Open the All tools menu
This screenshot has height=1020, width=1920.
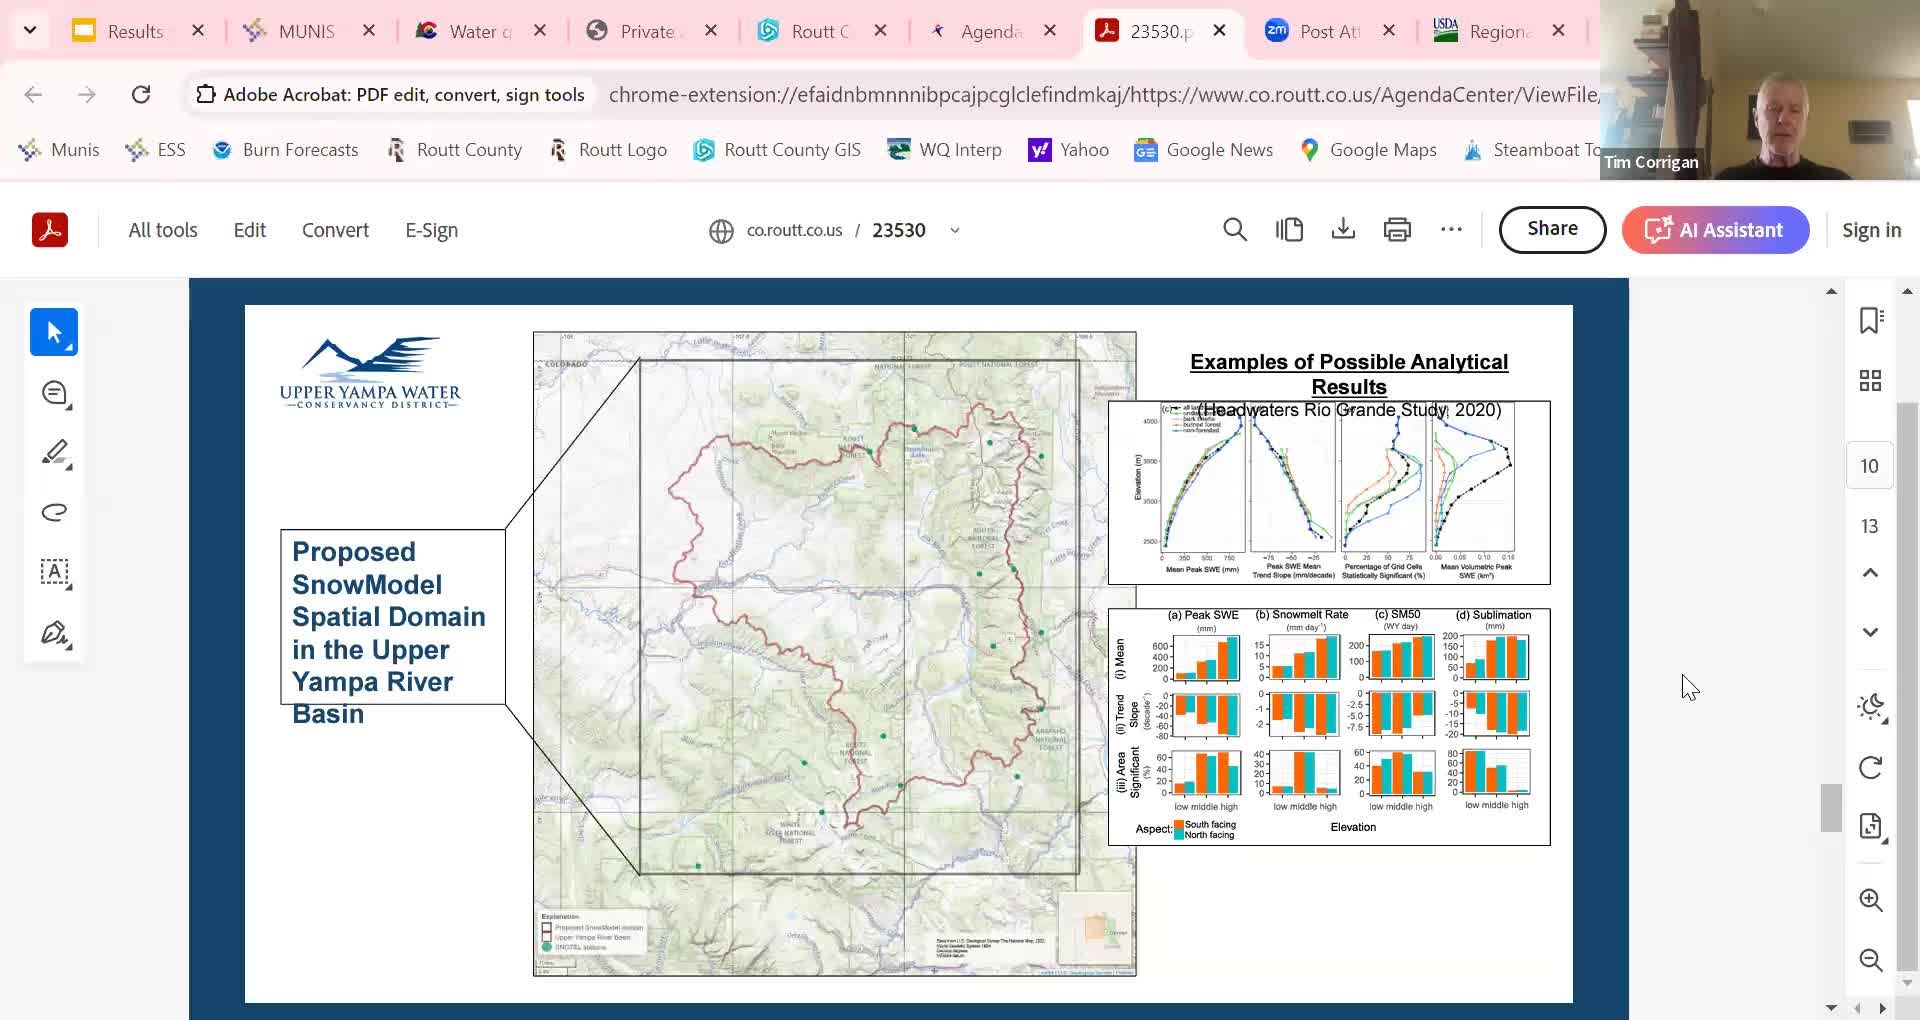point(163,230)
